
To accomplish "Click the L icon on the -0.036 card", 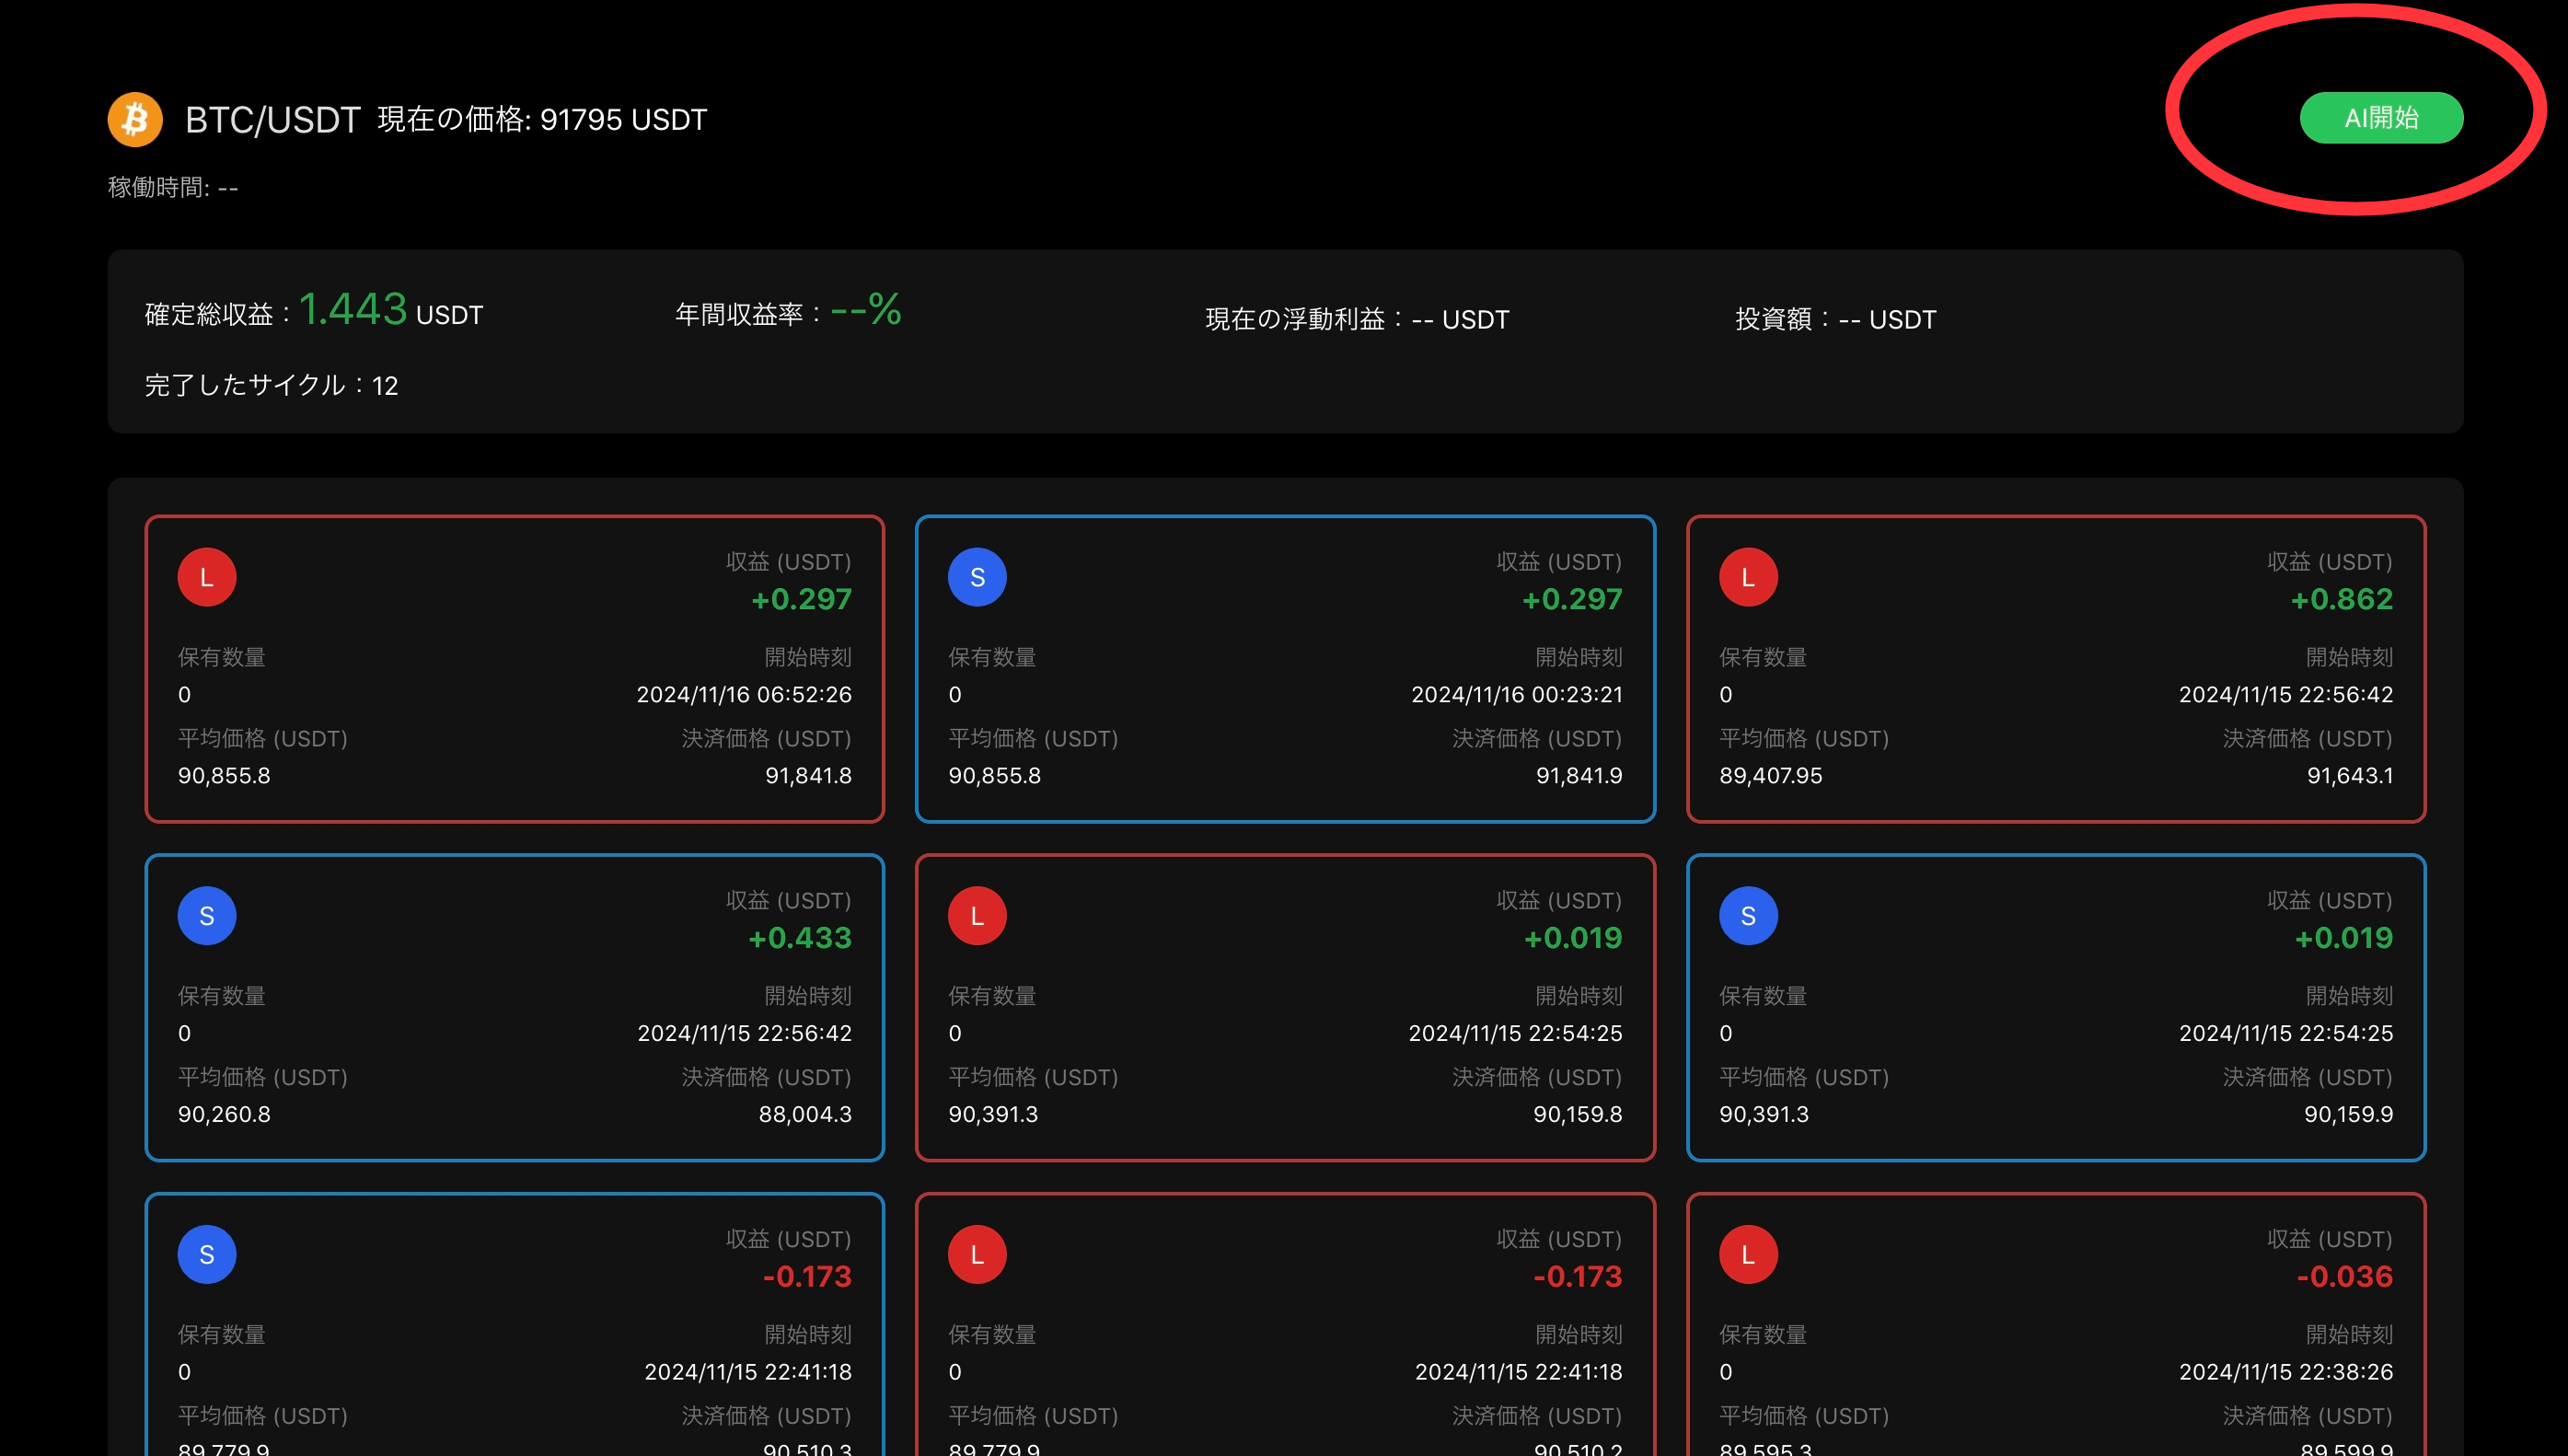I will pos(1748,1254).
